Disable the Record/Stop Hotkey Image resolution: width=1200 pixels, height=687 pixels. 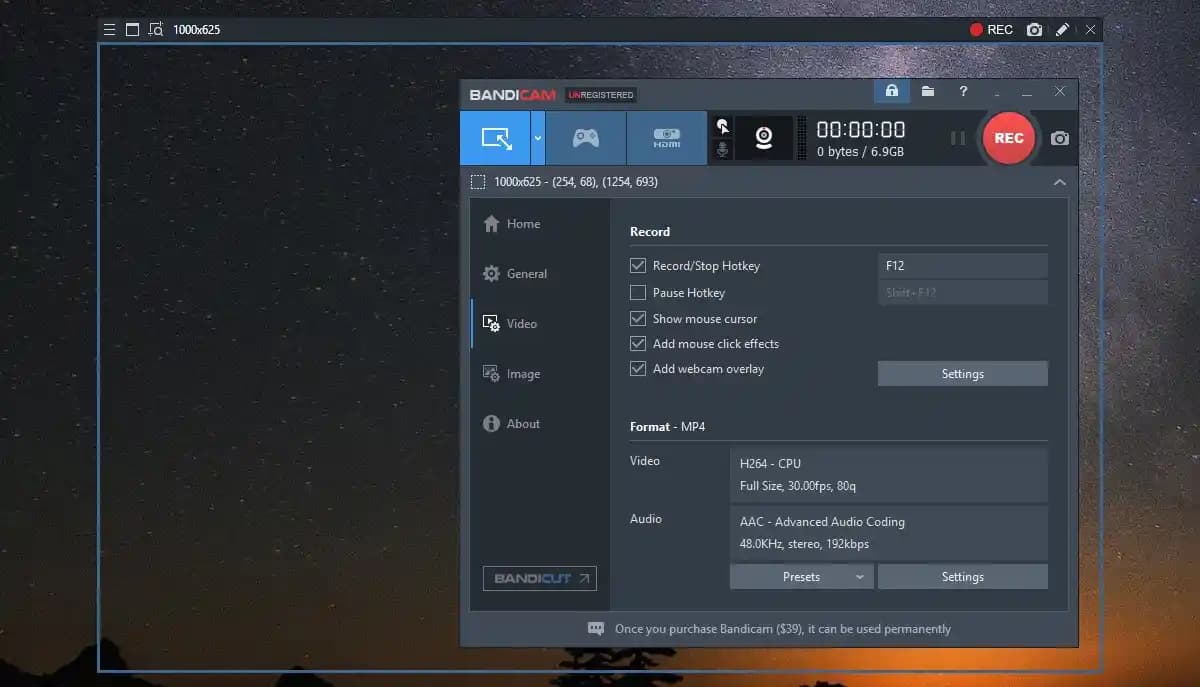point(638,265)
